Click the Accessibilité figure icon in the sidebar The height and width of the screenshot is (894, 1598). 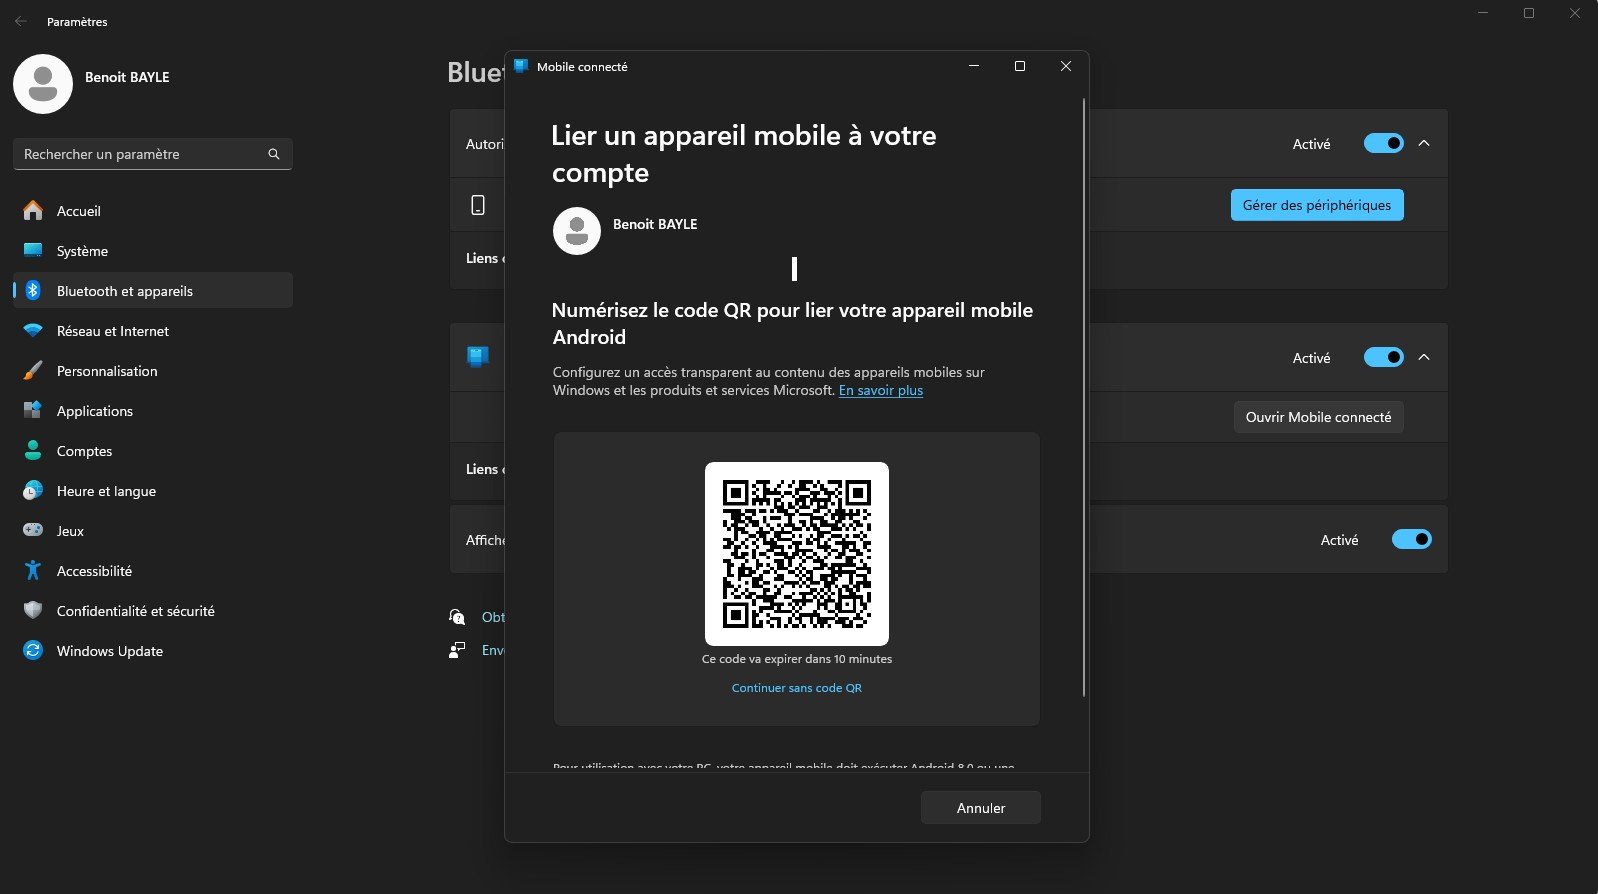33,571
